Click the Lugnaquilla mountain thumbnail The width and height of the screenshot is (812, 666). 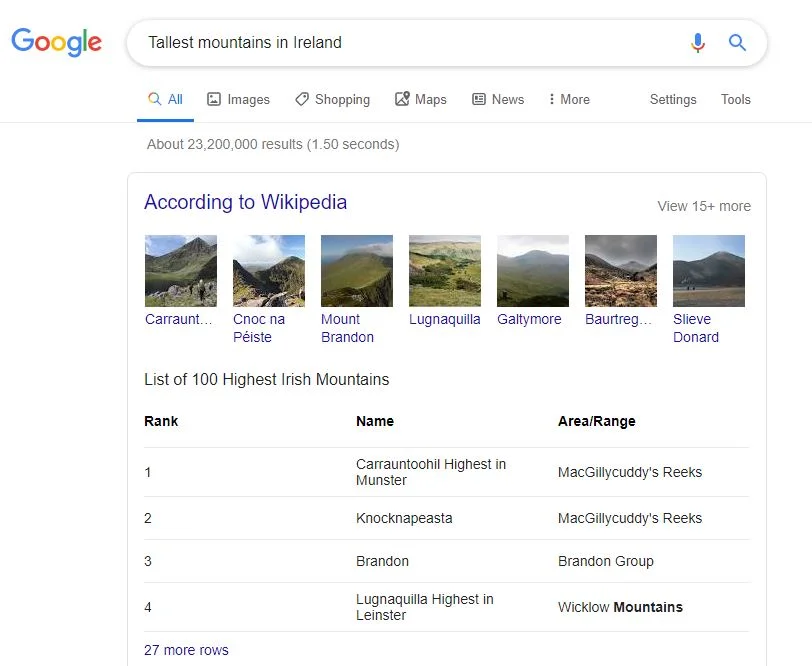pos(444,270)
